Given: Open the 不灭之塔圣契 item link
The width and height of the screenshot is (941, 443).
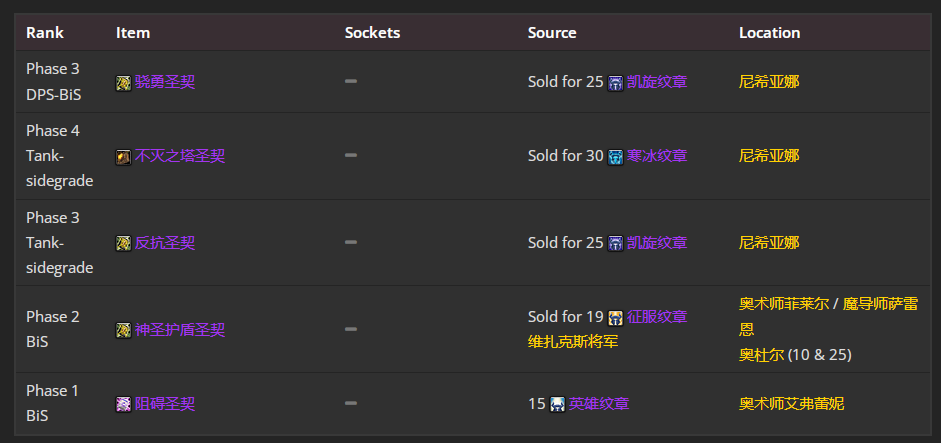Looking at the screenshot, I should 180,156.
